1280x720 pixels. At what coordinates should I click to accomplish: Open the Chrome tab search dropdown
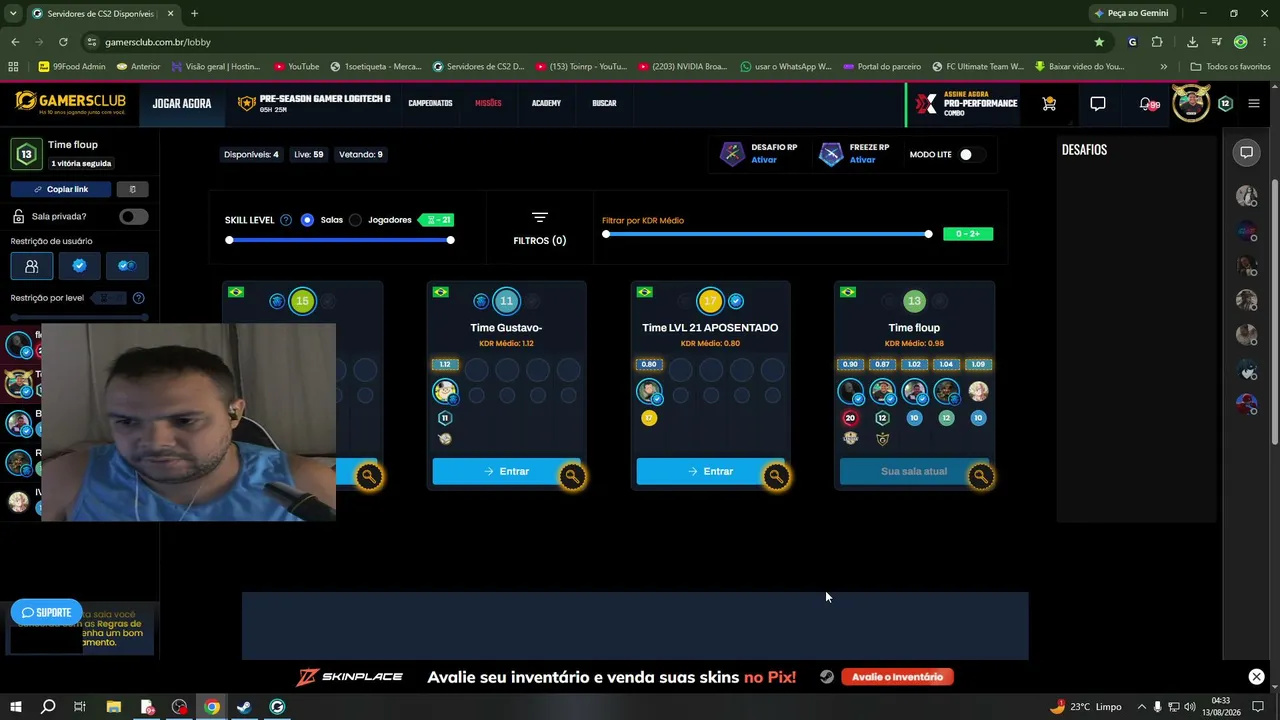13,14
